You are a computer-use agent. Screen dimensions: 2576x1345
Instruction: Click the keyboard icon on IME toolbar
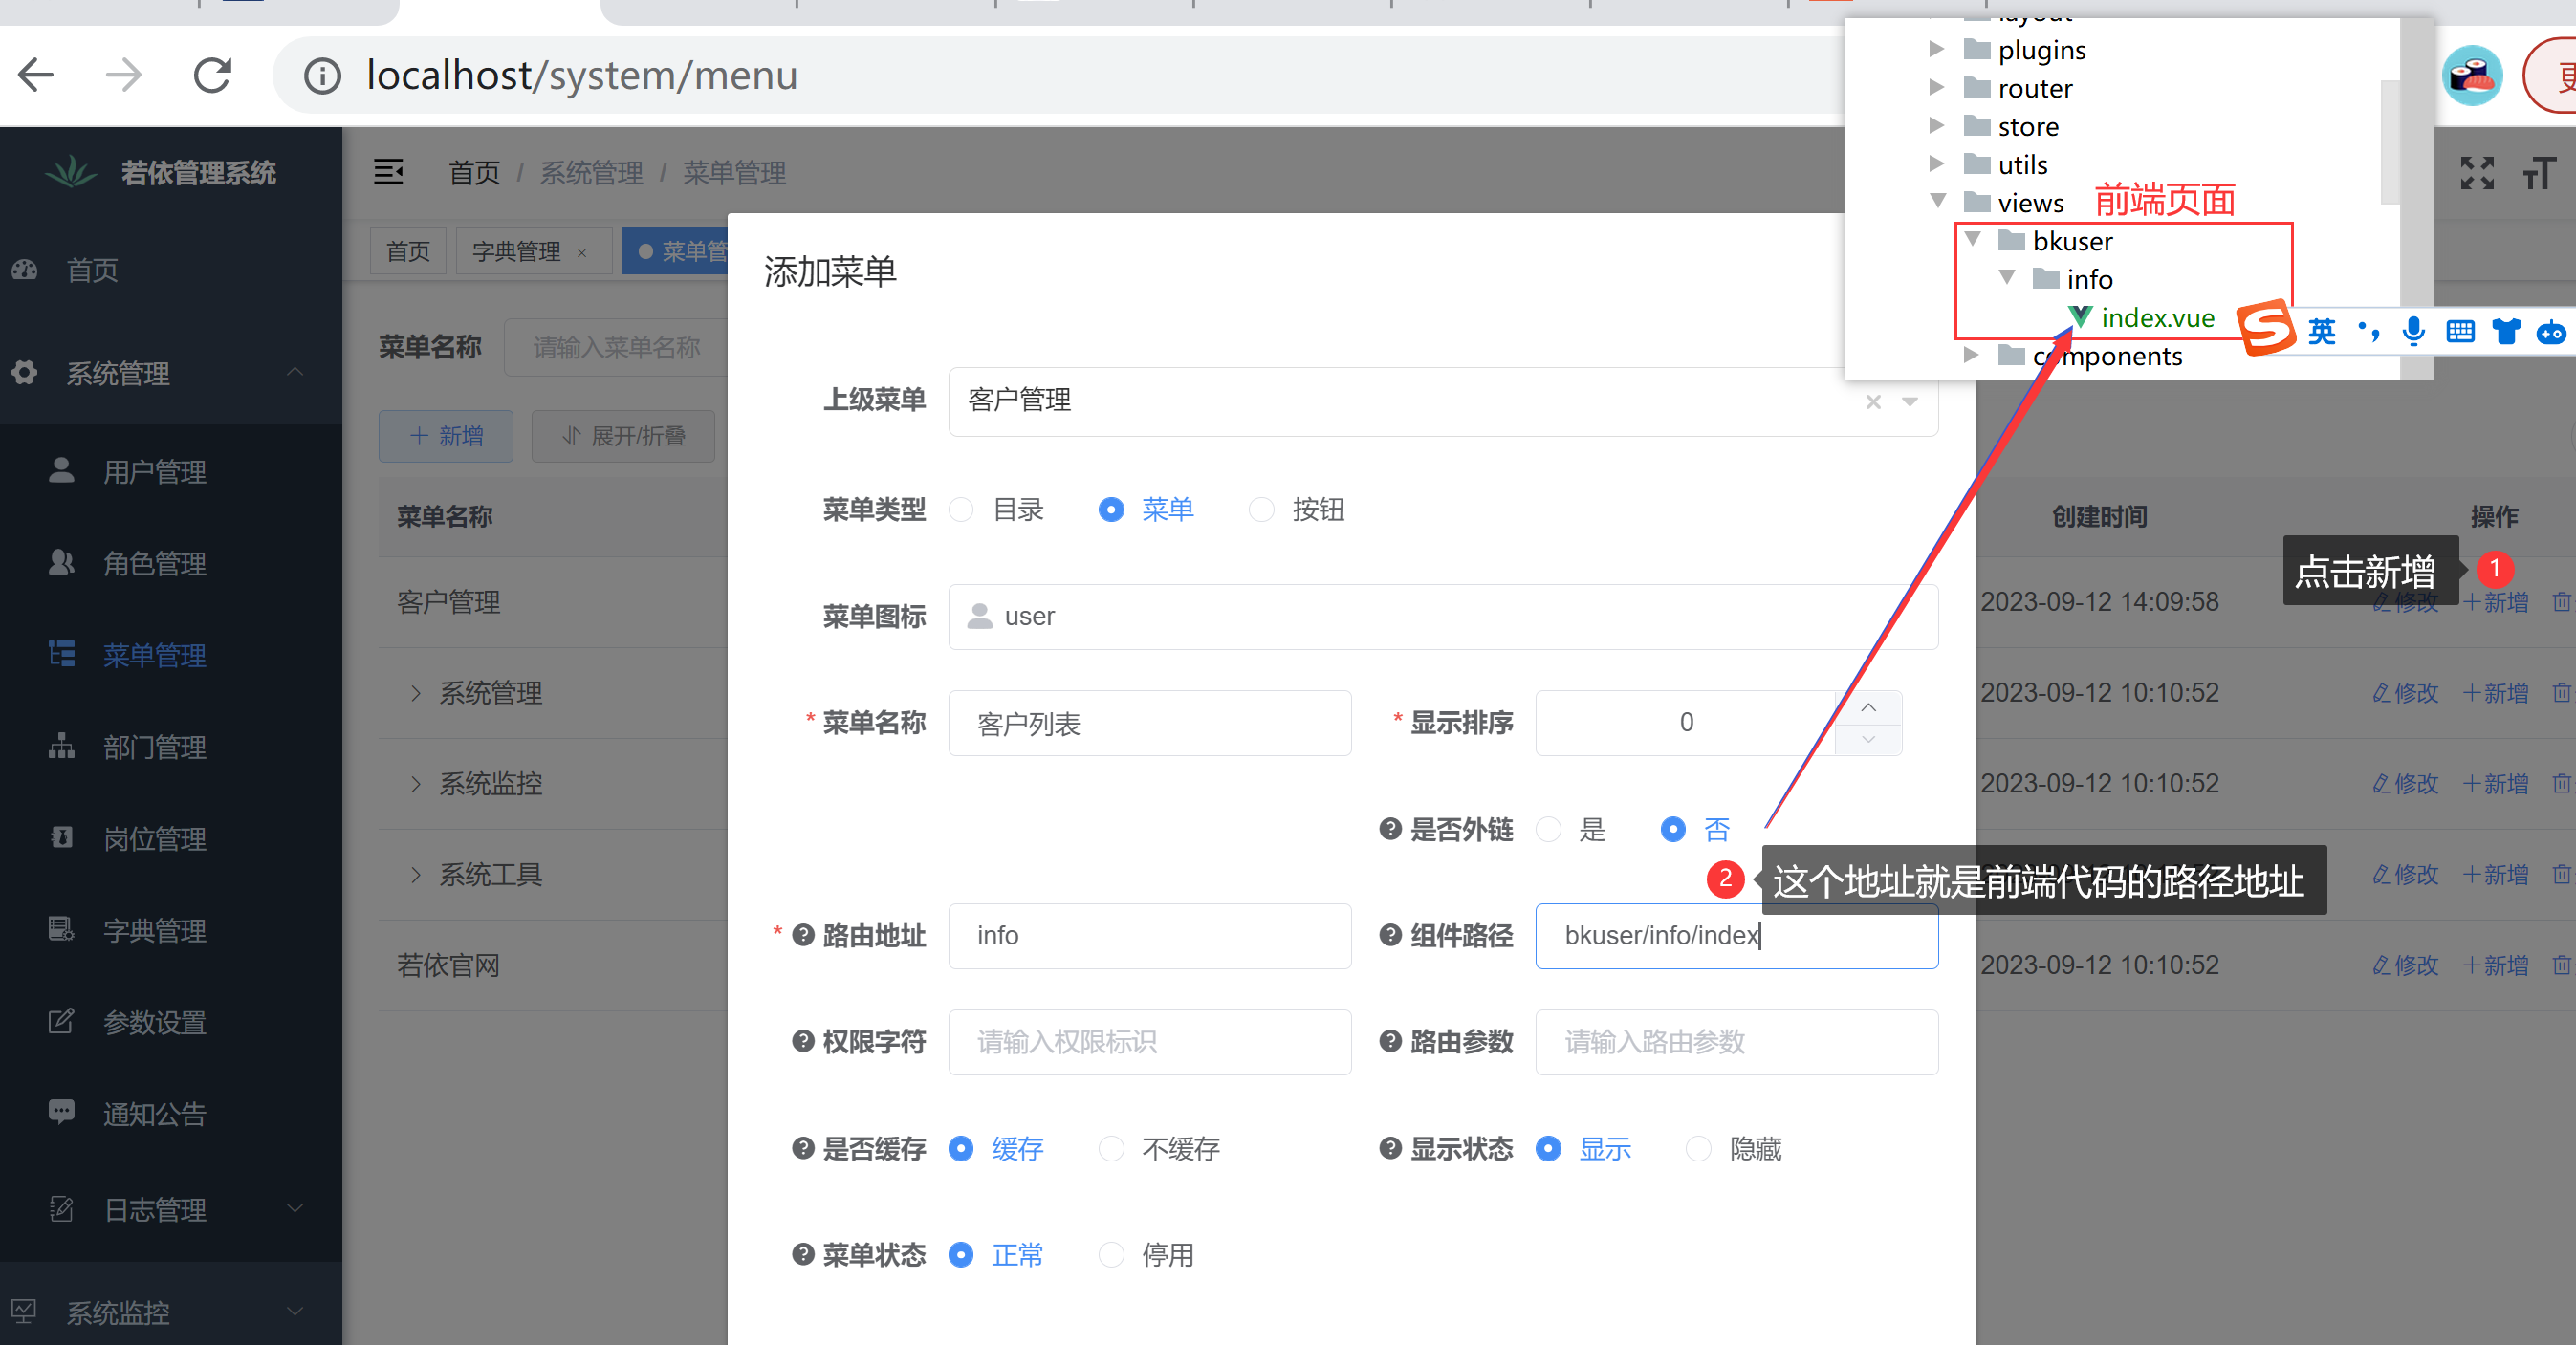2460,331
